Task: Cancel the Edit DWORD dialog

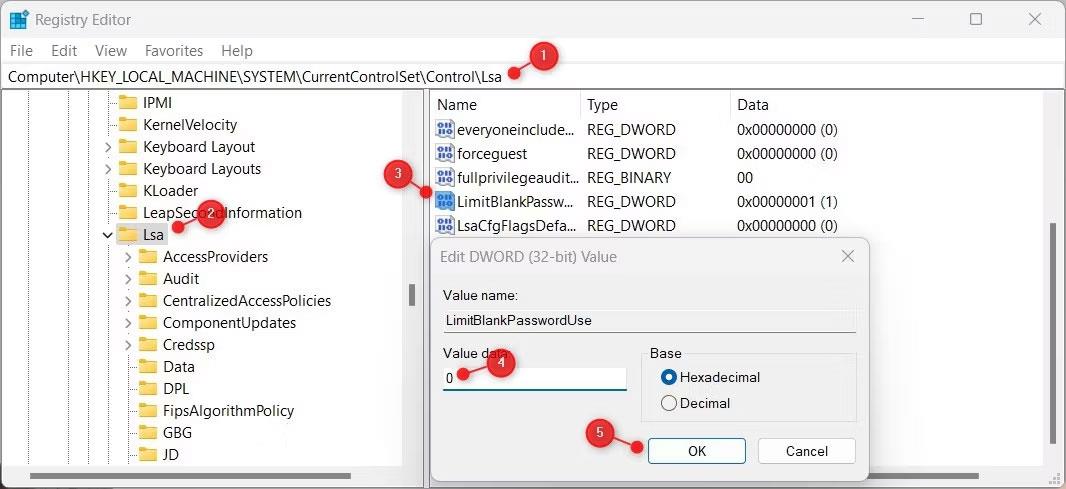Action: point(806,451)
